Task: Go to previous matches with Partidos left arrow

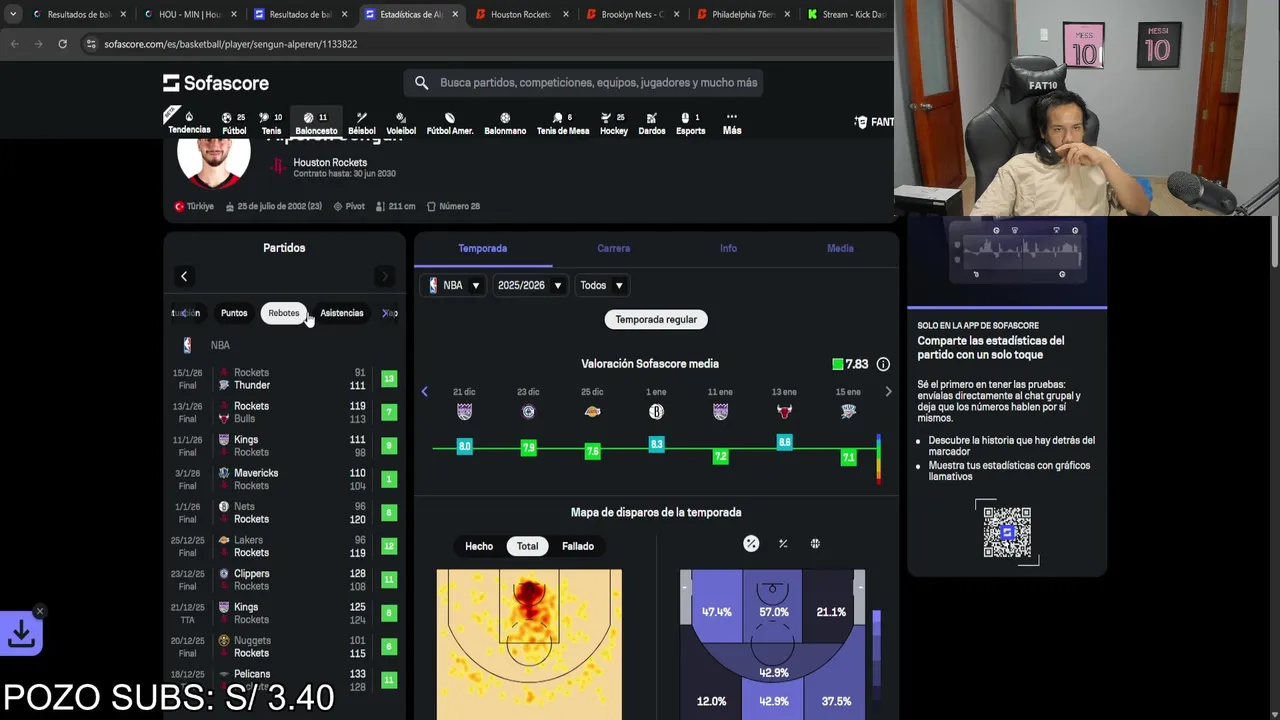Action: coord(184,276)
